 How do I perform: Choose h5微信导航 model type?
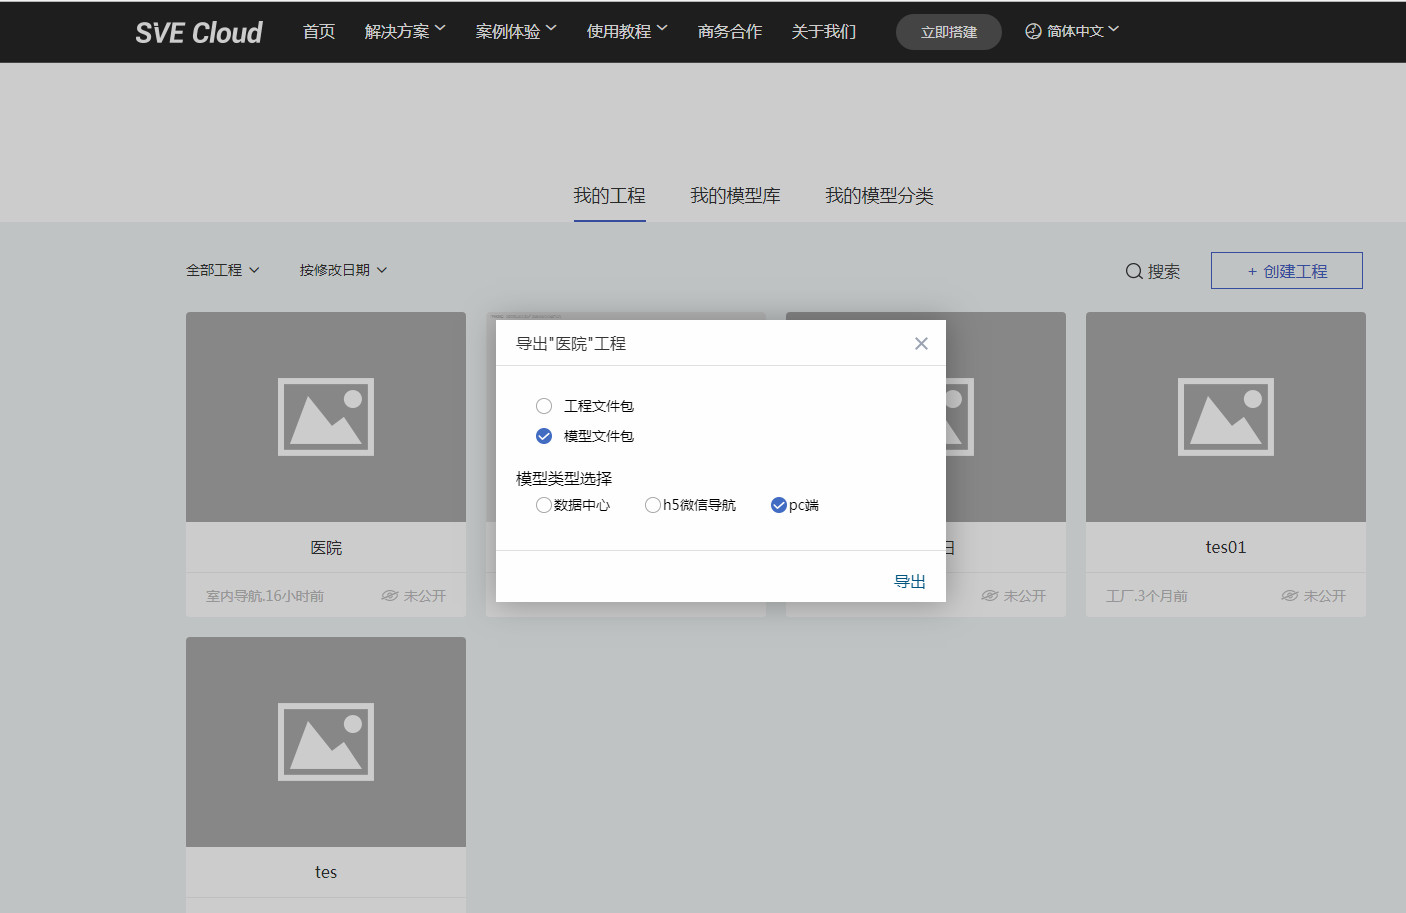click(x=653, y=505)
